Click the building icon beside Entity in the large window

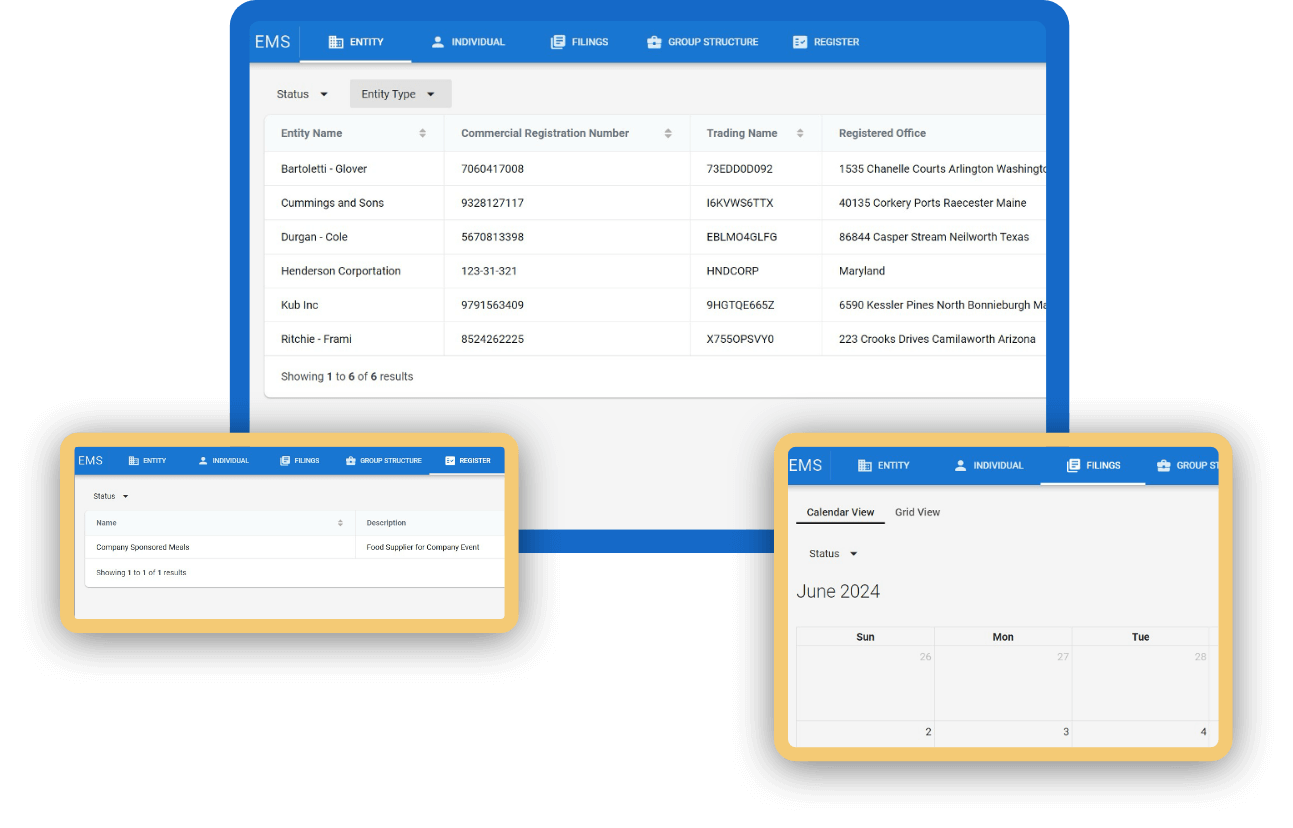tap(336, 42)
